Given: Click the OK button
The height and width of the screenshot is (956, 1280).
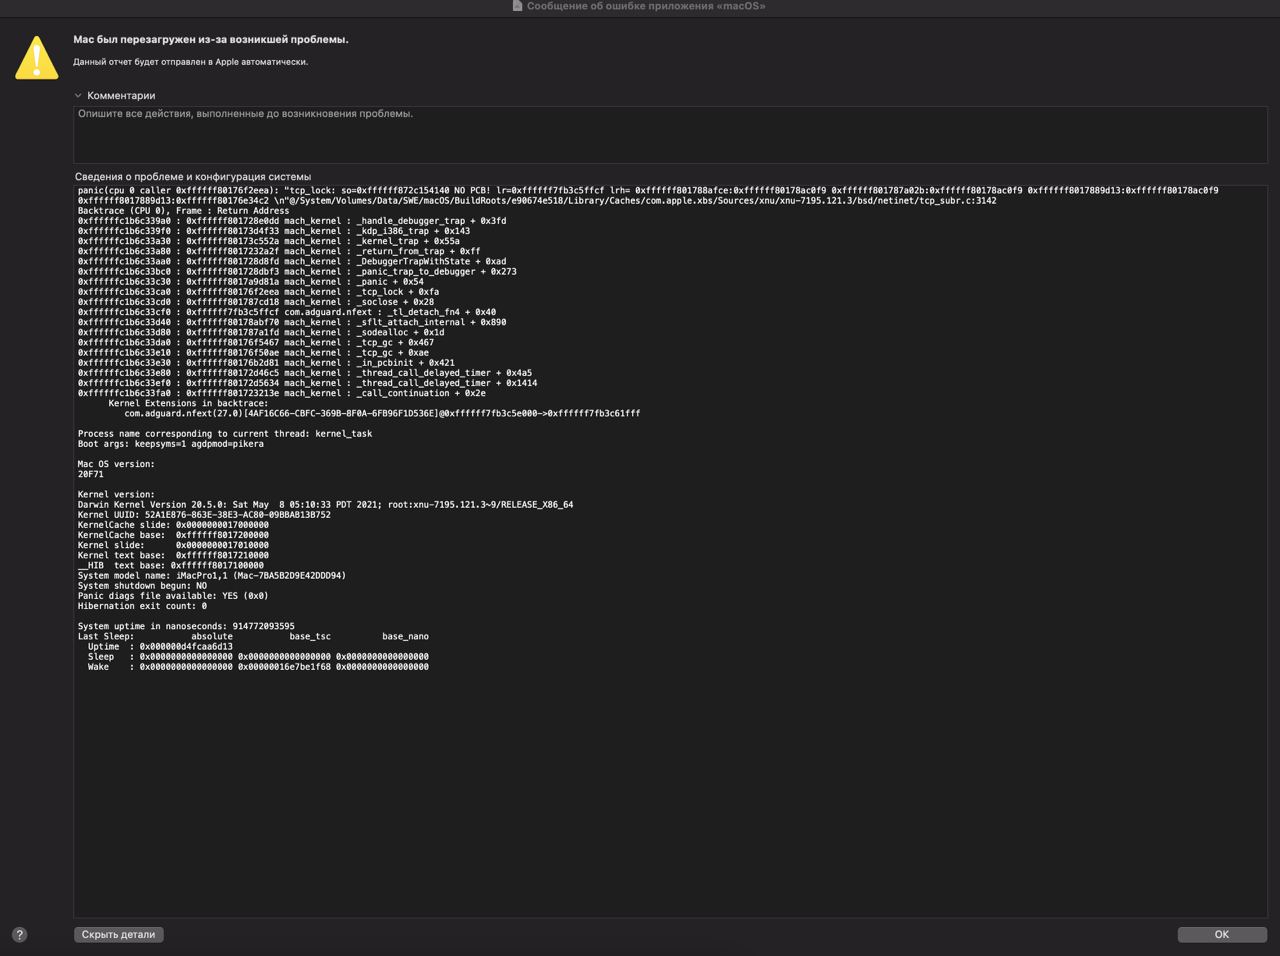Looking at the screenshot, I should click(x=1222, y=934).
